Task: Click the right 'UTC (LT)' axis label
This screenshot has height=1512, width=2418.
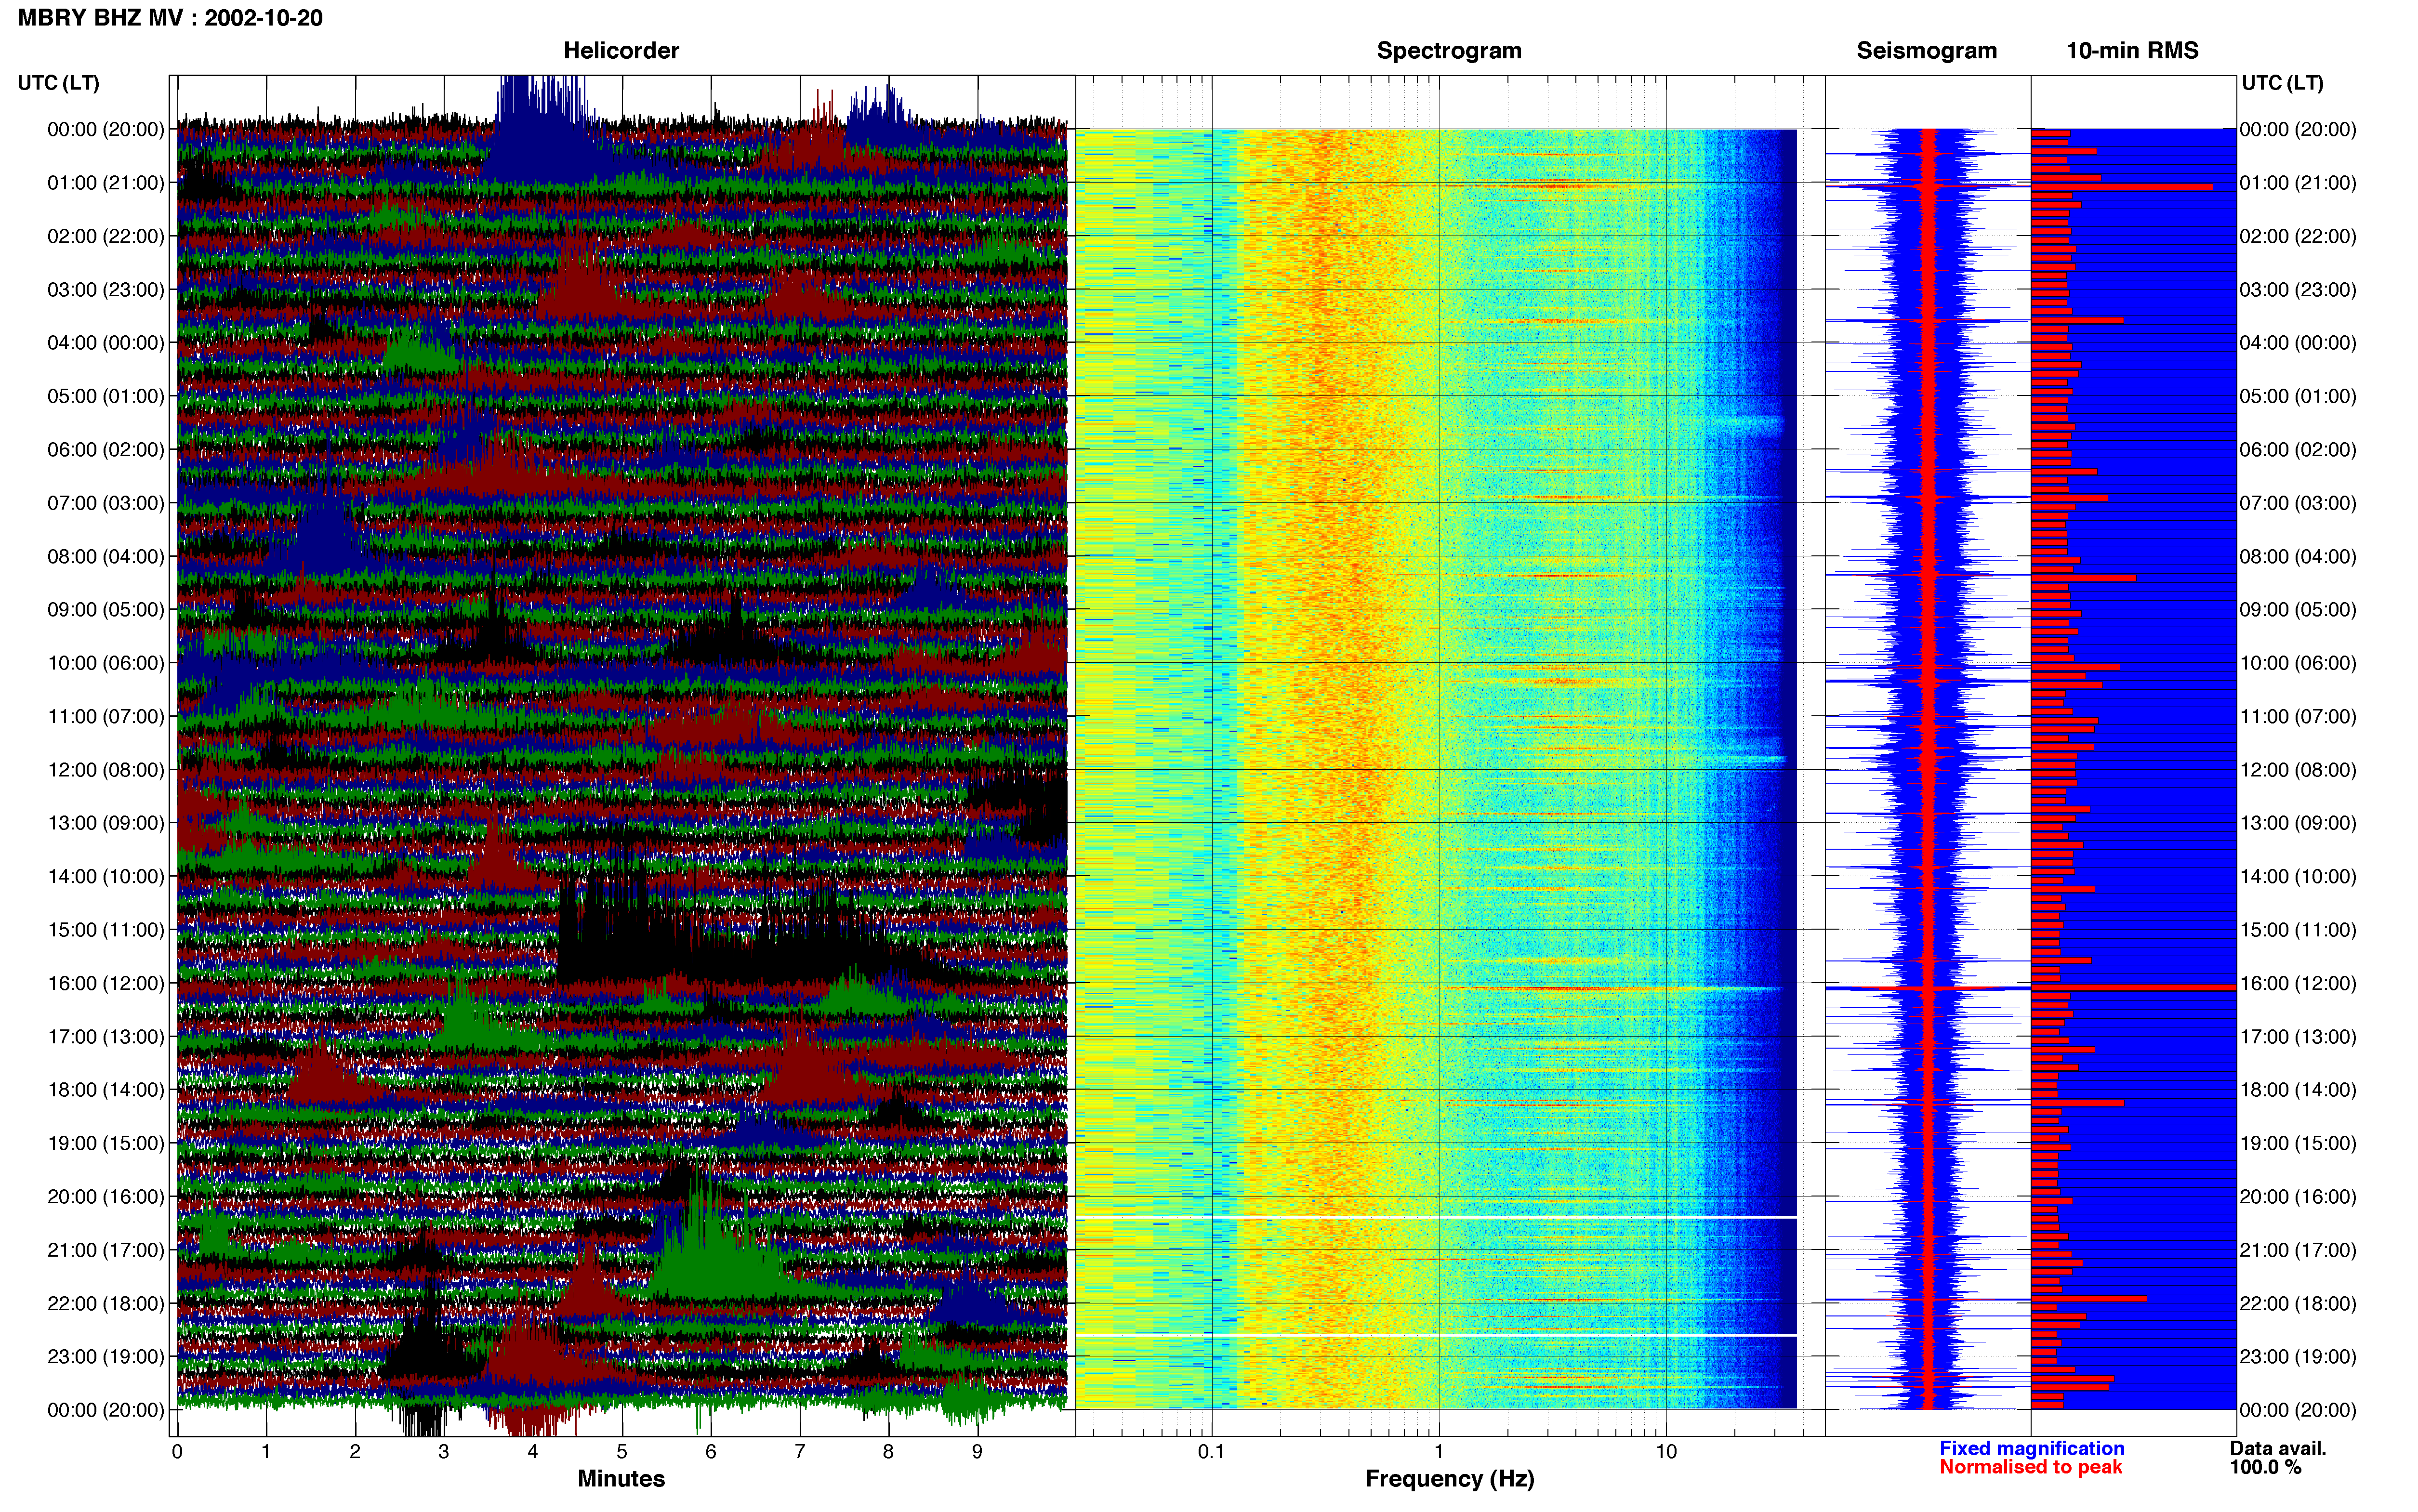Action: coord(2282,83)
